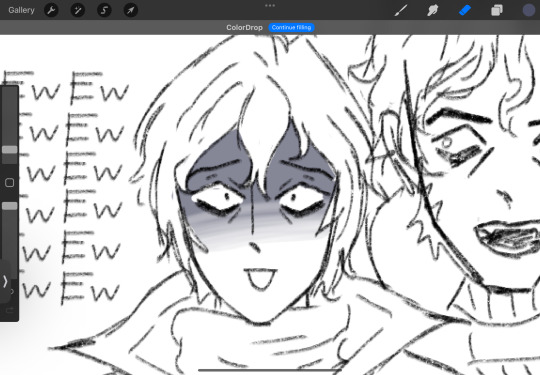Screen dimensions: 540x375
Task: Expand the sidebar chevron tab
Action: point(5,281)
